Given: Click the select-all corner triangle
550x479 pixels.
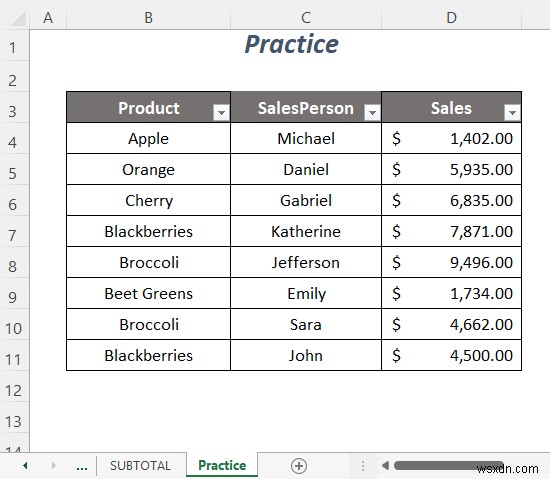Looking at the screenshot, I should [x=18, y=18].
